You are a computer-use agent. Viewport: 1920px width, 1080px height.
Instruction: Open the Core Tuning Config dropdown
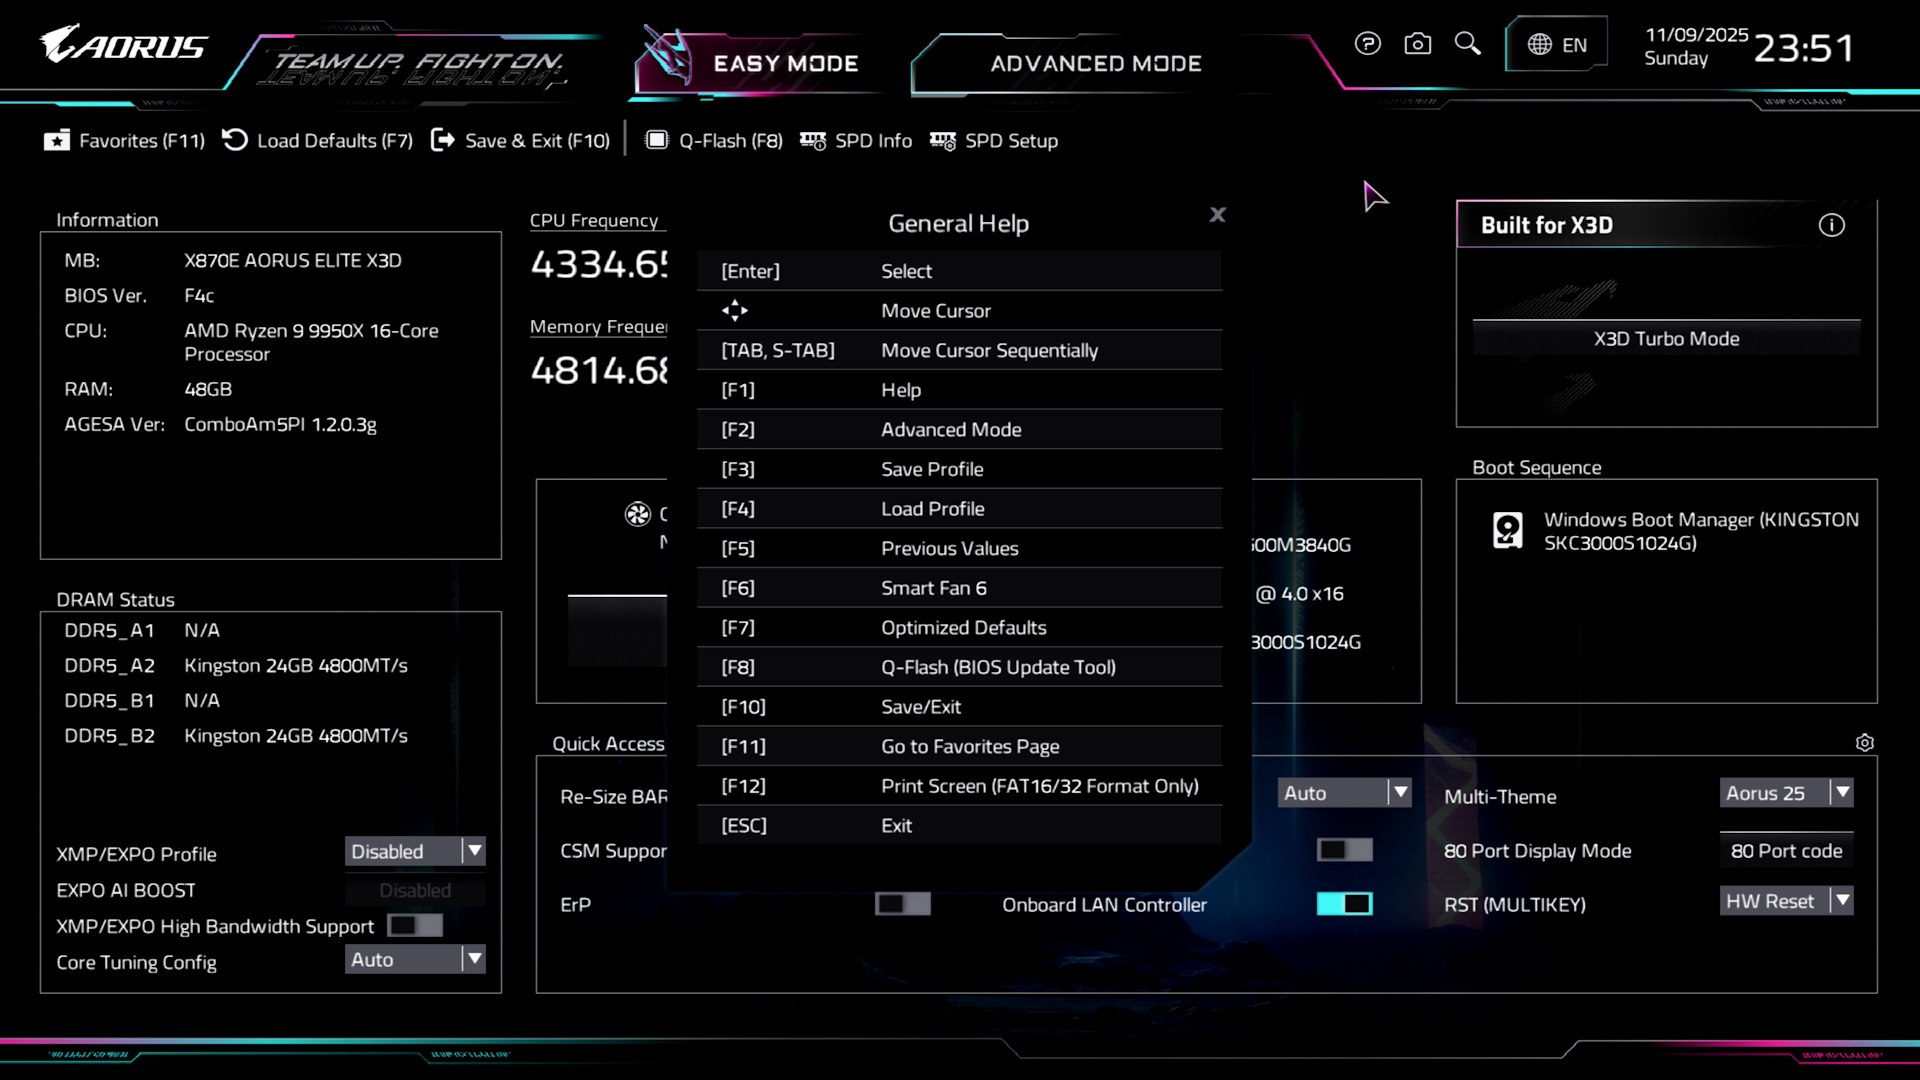415,960
